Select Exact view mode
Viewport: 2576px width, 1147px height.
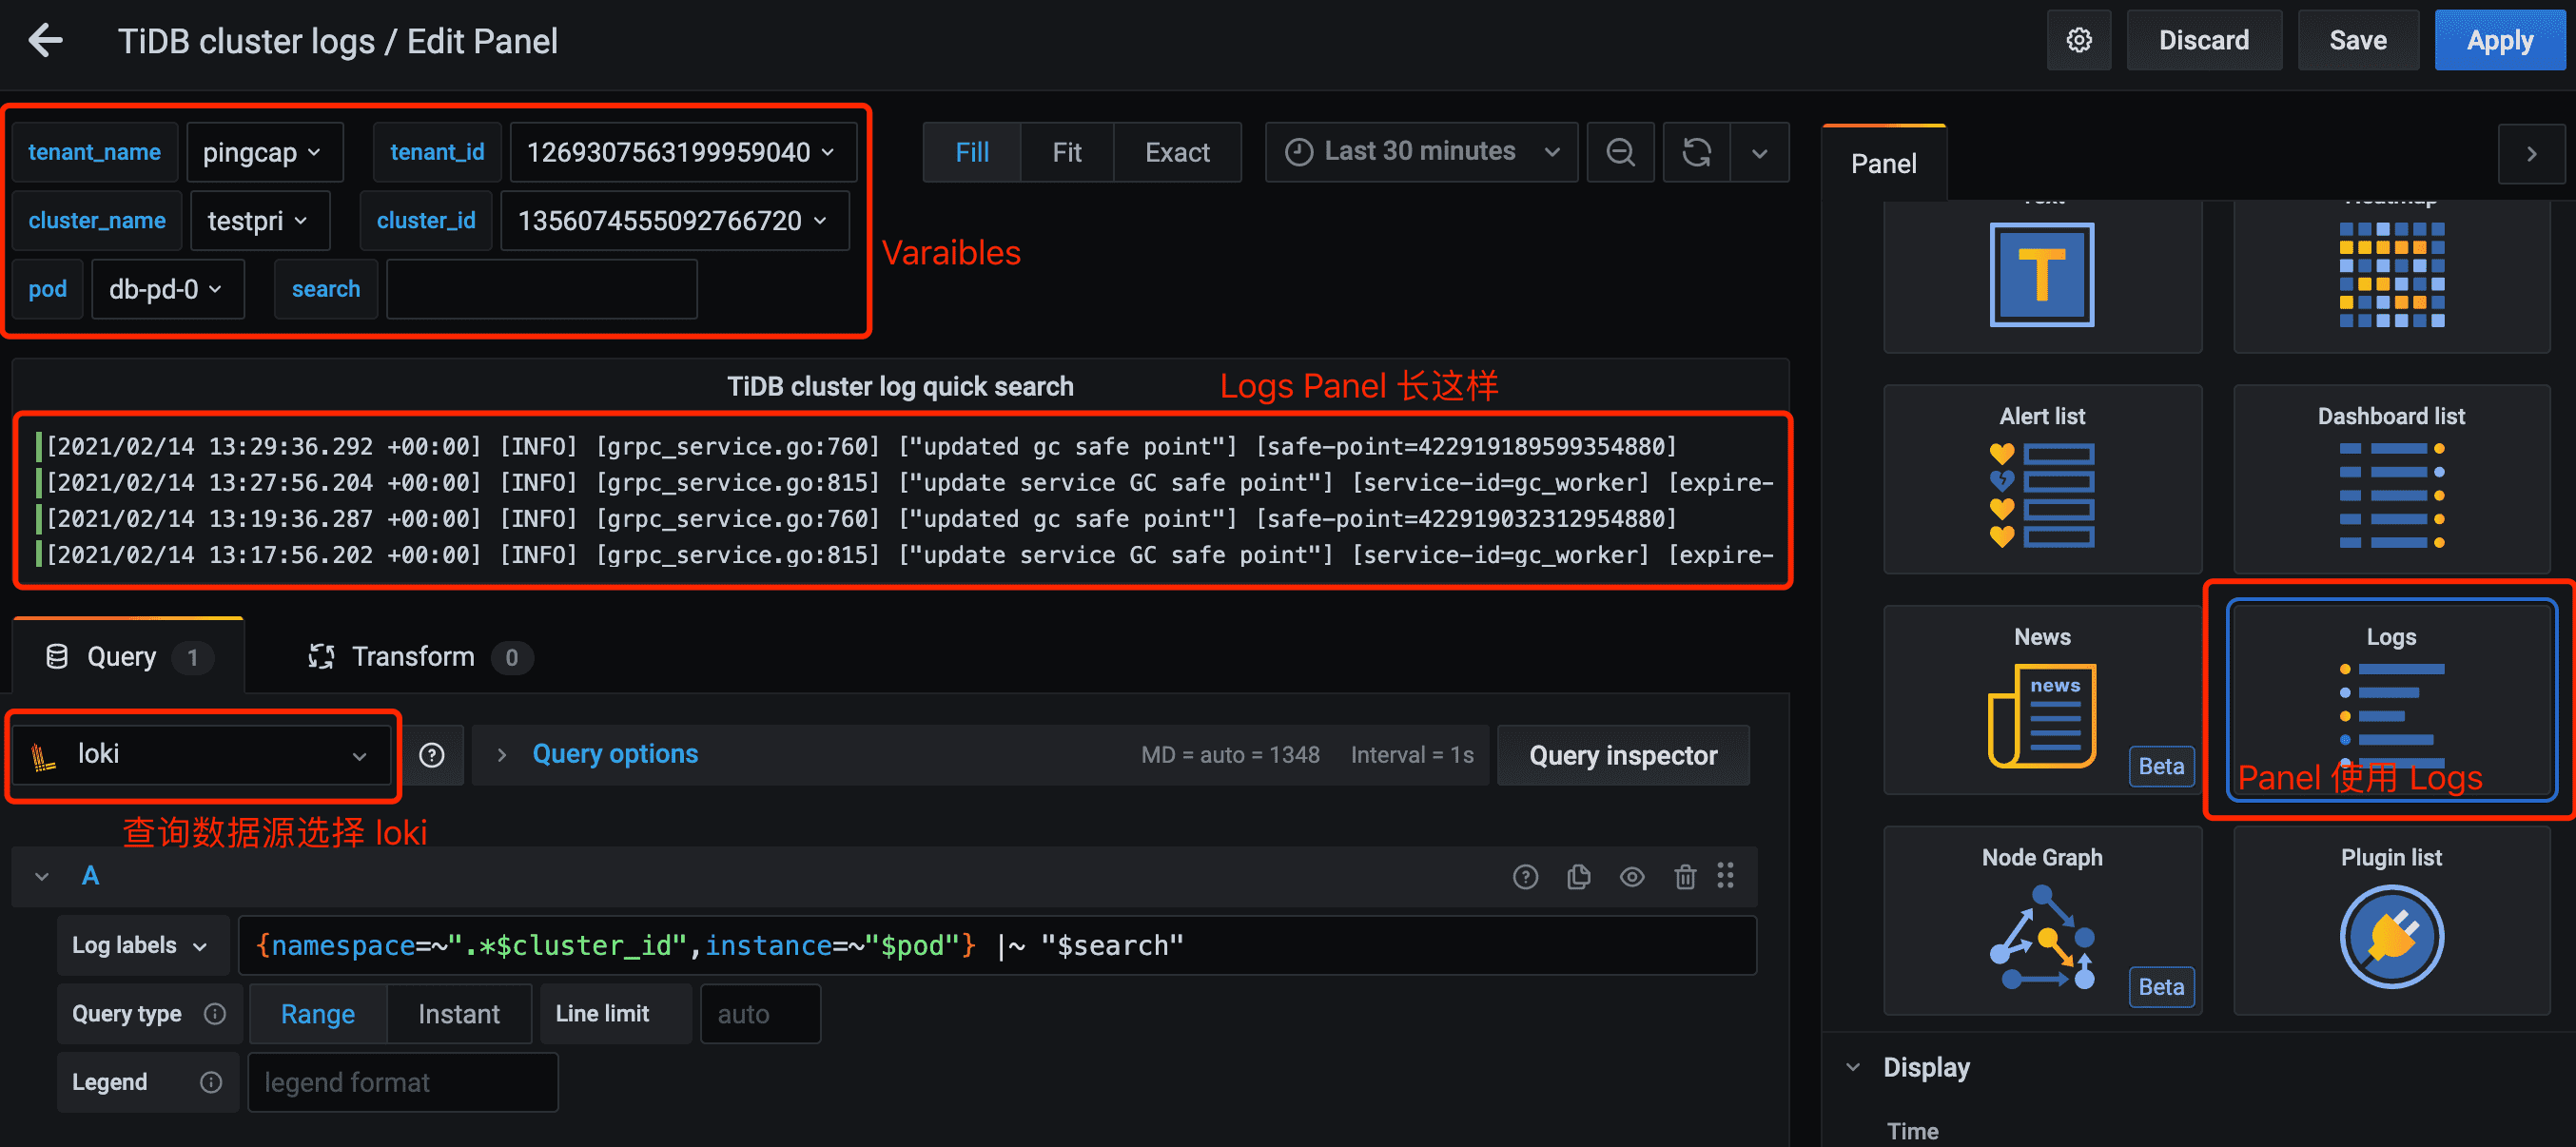tap(1177, 152)
